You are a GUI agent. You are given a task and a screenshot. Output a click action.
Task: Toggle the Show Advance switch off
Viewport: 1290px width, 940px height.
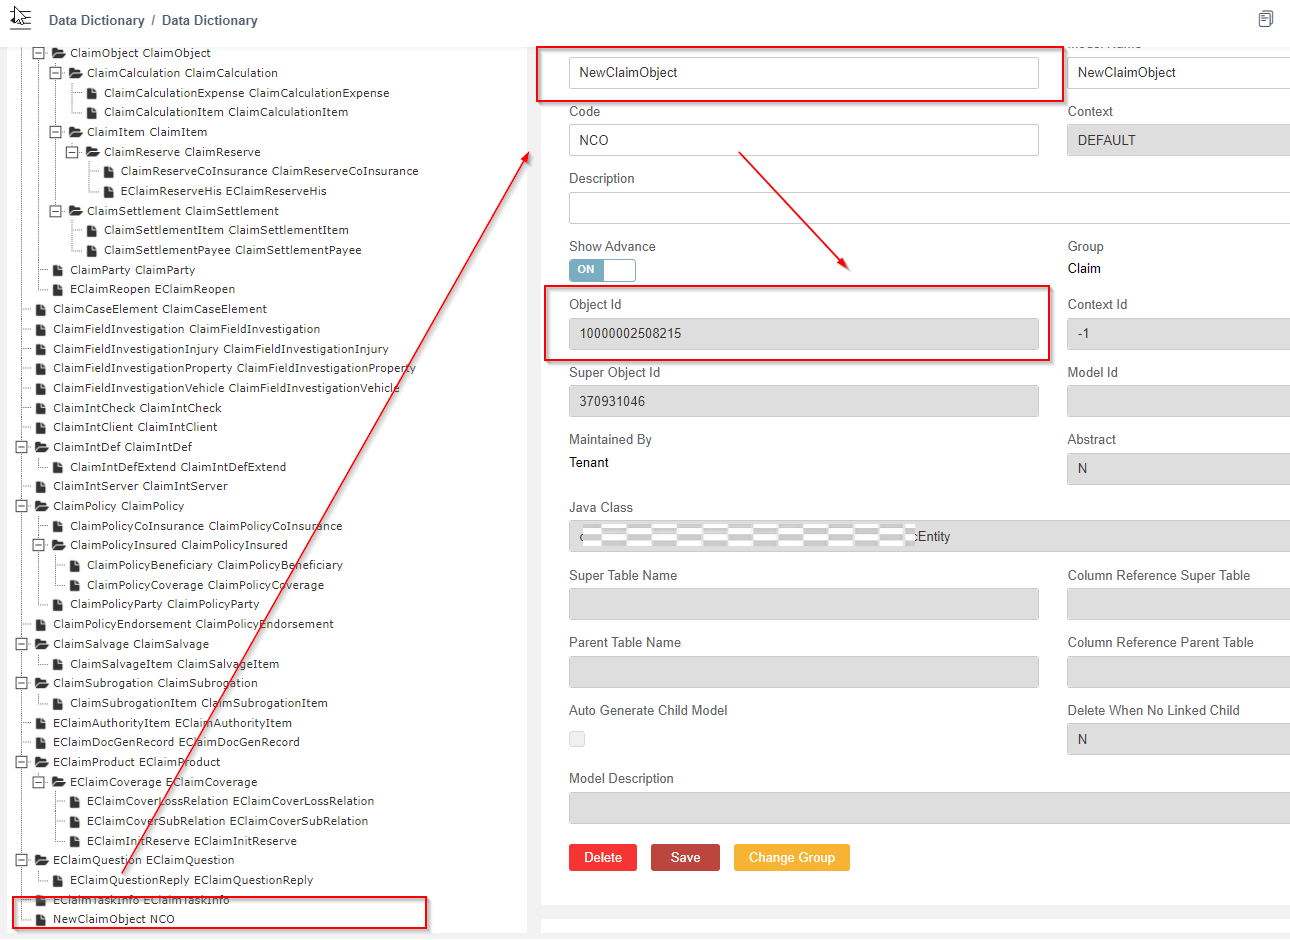[x=602, y=270]
